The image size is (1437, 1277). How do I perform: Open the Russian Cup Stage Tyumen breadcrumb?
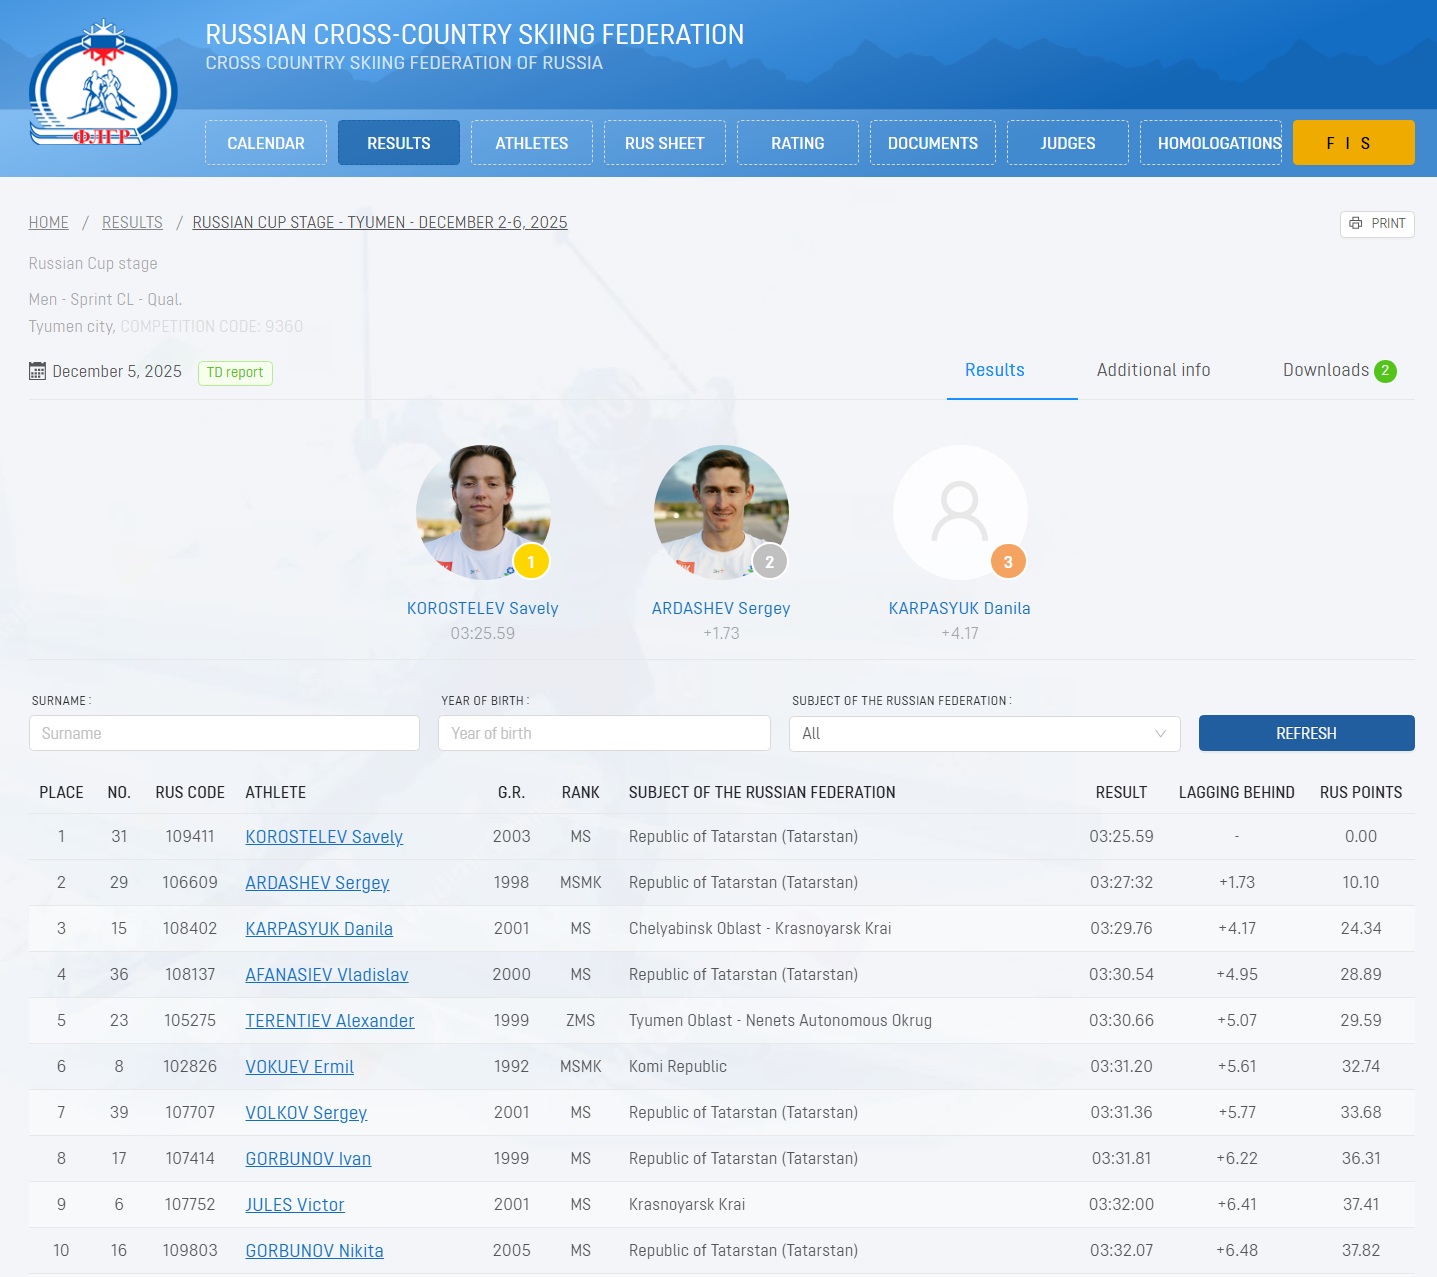pyautogui.click(x=380, y=222)
